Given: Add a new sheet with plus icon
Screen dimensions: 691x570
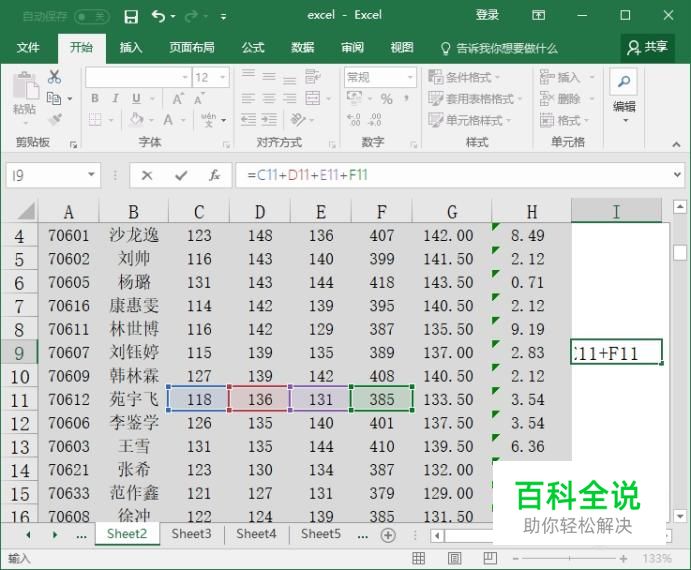Looking at the screenshot, I should coord(388,535).
